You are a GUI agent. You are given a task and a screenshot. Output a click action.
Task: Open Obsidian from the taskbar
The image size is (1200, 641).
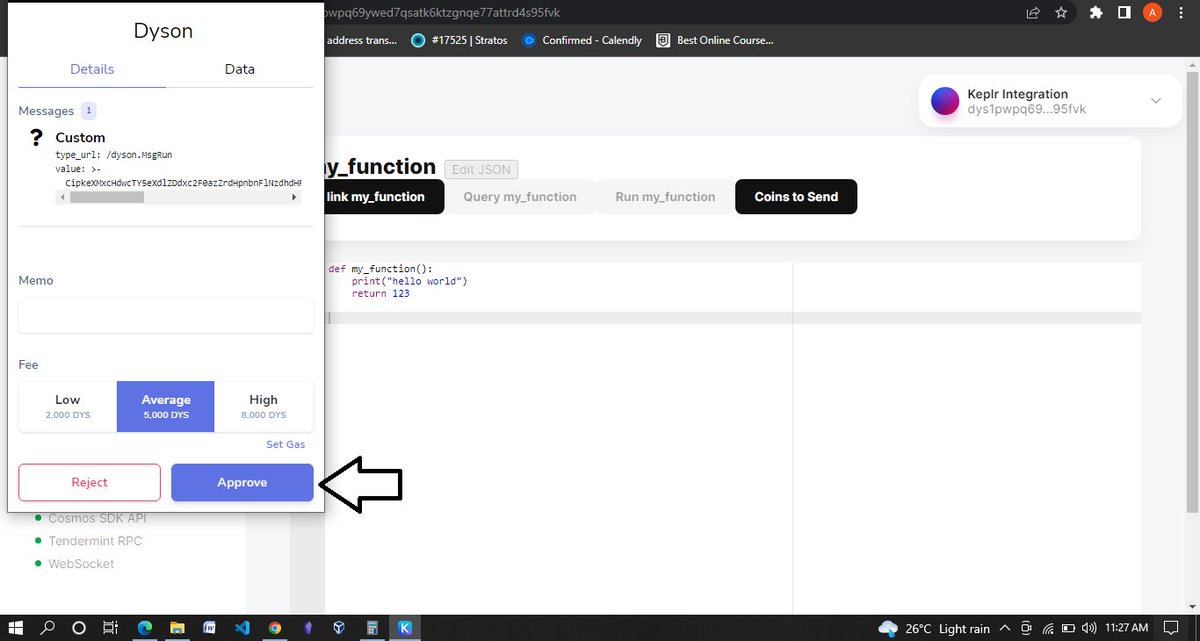[307, 628]
